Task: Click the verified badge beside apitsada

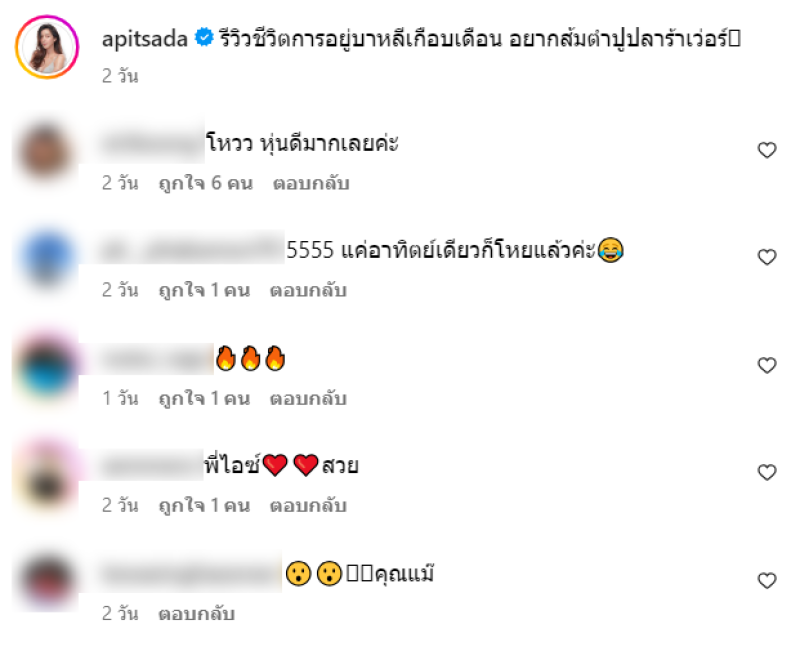Action: coord(204,38)
